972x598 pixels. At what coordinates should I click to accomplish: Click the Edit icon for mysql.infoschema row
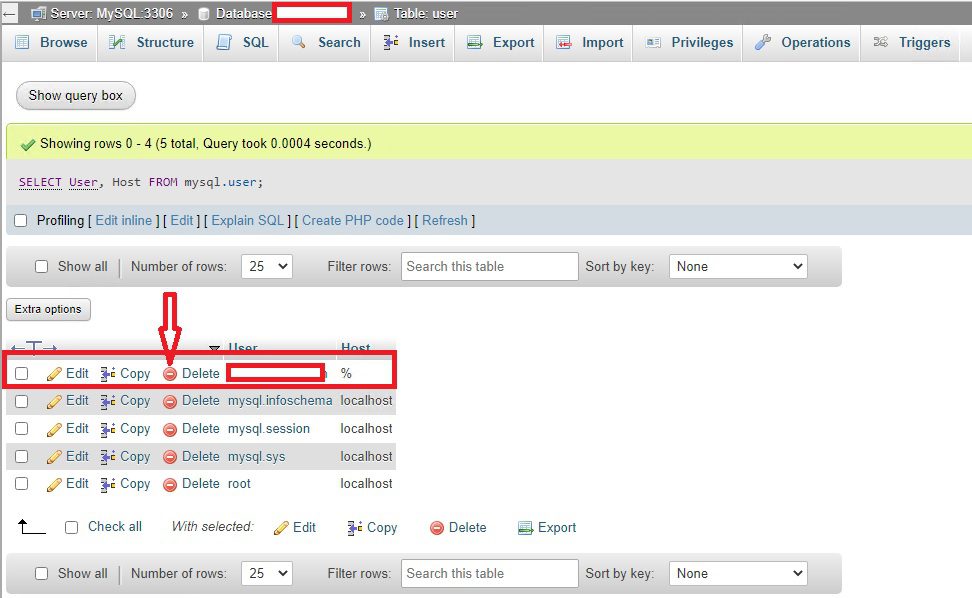click(x=55, y=400)
